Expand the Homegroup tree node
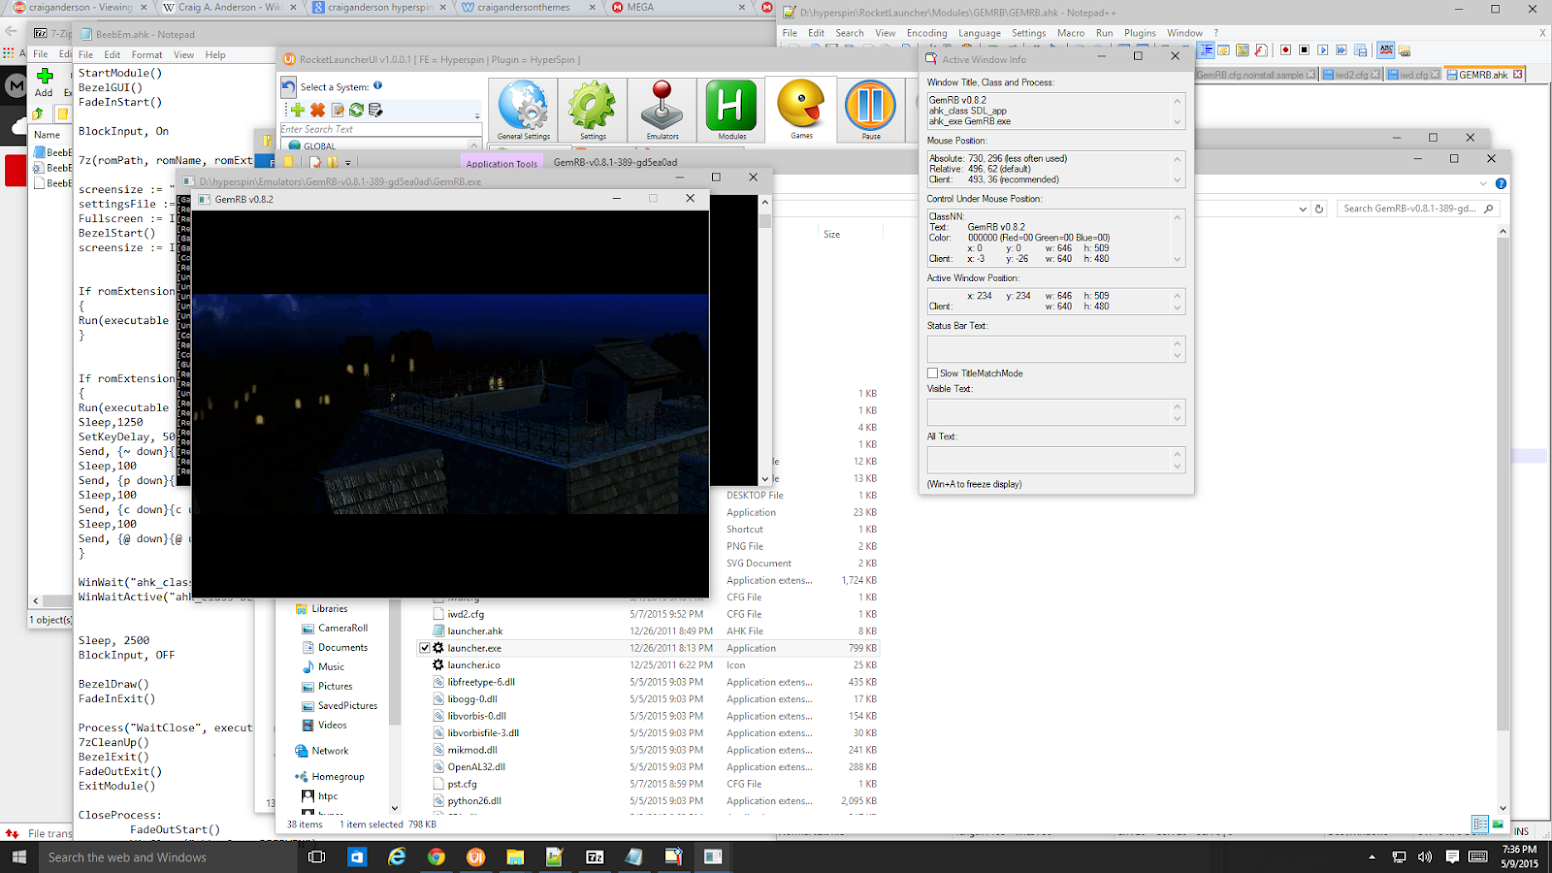Screen dimensions: 1552x873 pos(288,777)
